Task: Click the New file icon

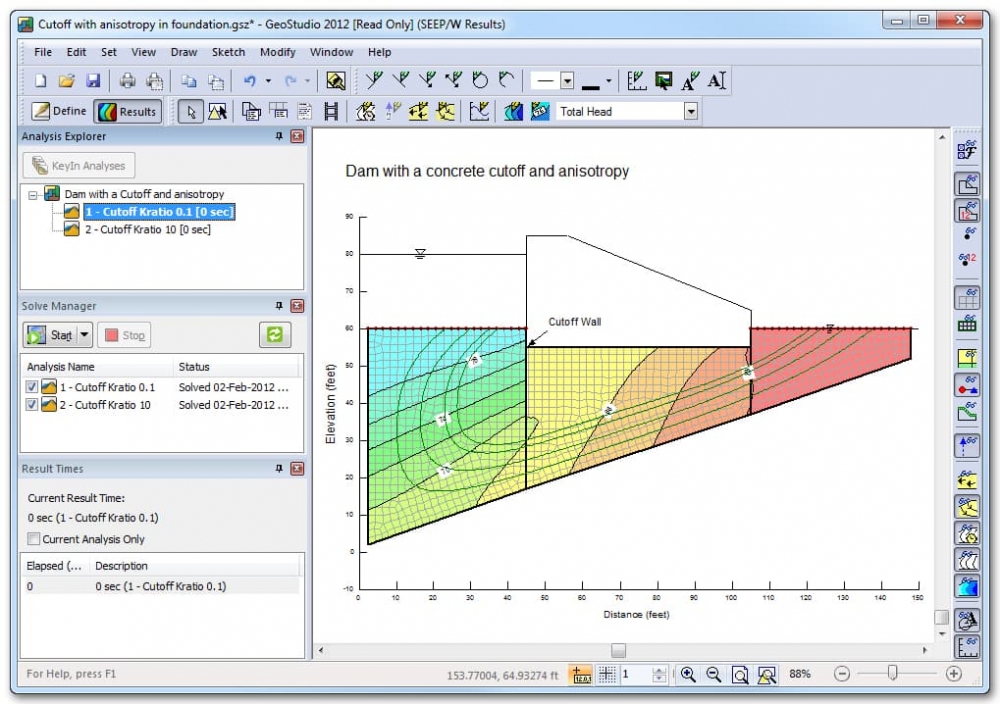Action: [41, 81]
